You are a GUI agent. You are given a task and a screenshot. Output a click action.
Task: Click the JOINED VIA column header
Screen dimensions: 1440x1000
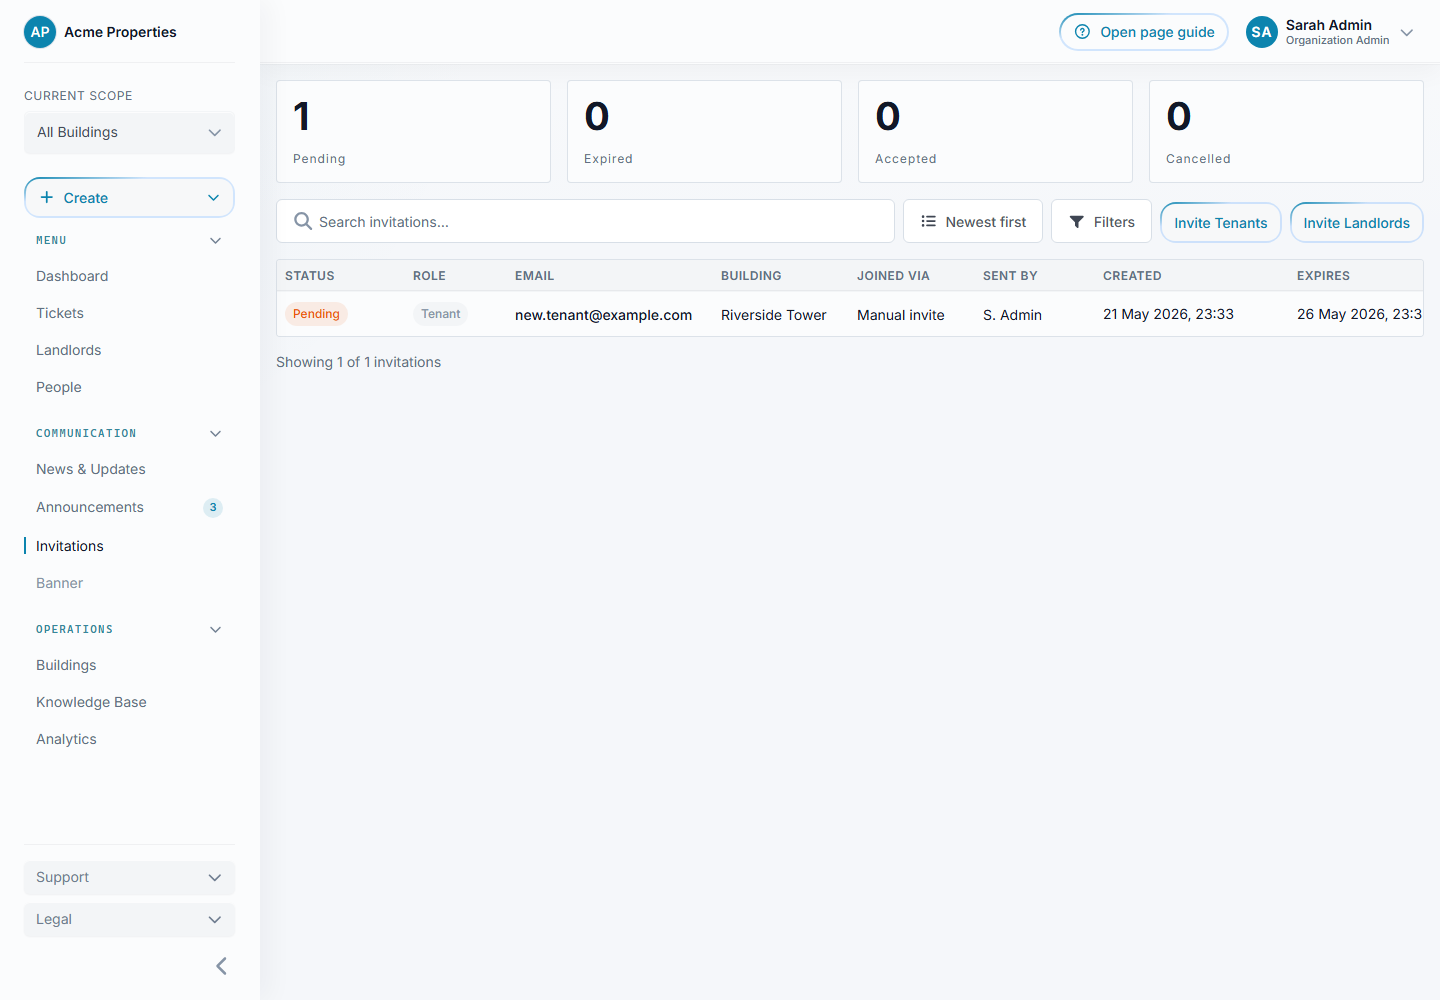click(893, 276)
